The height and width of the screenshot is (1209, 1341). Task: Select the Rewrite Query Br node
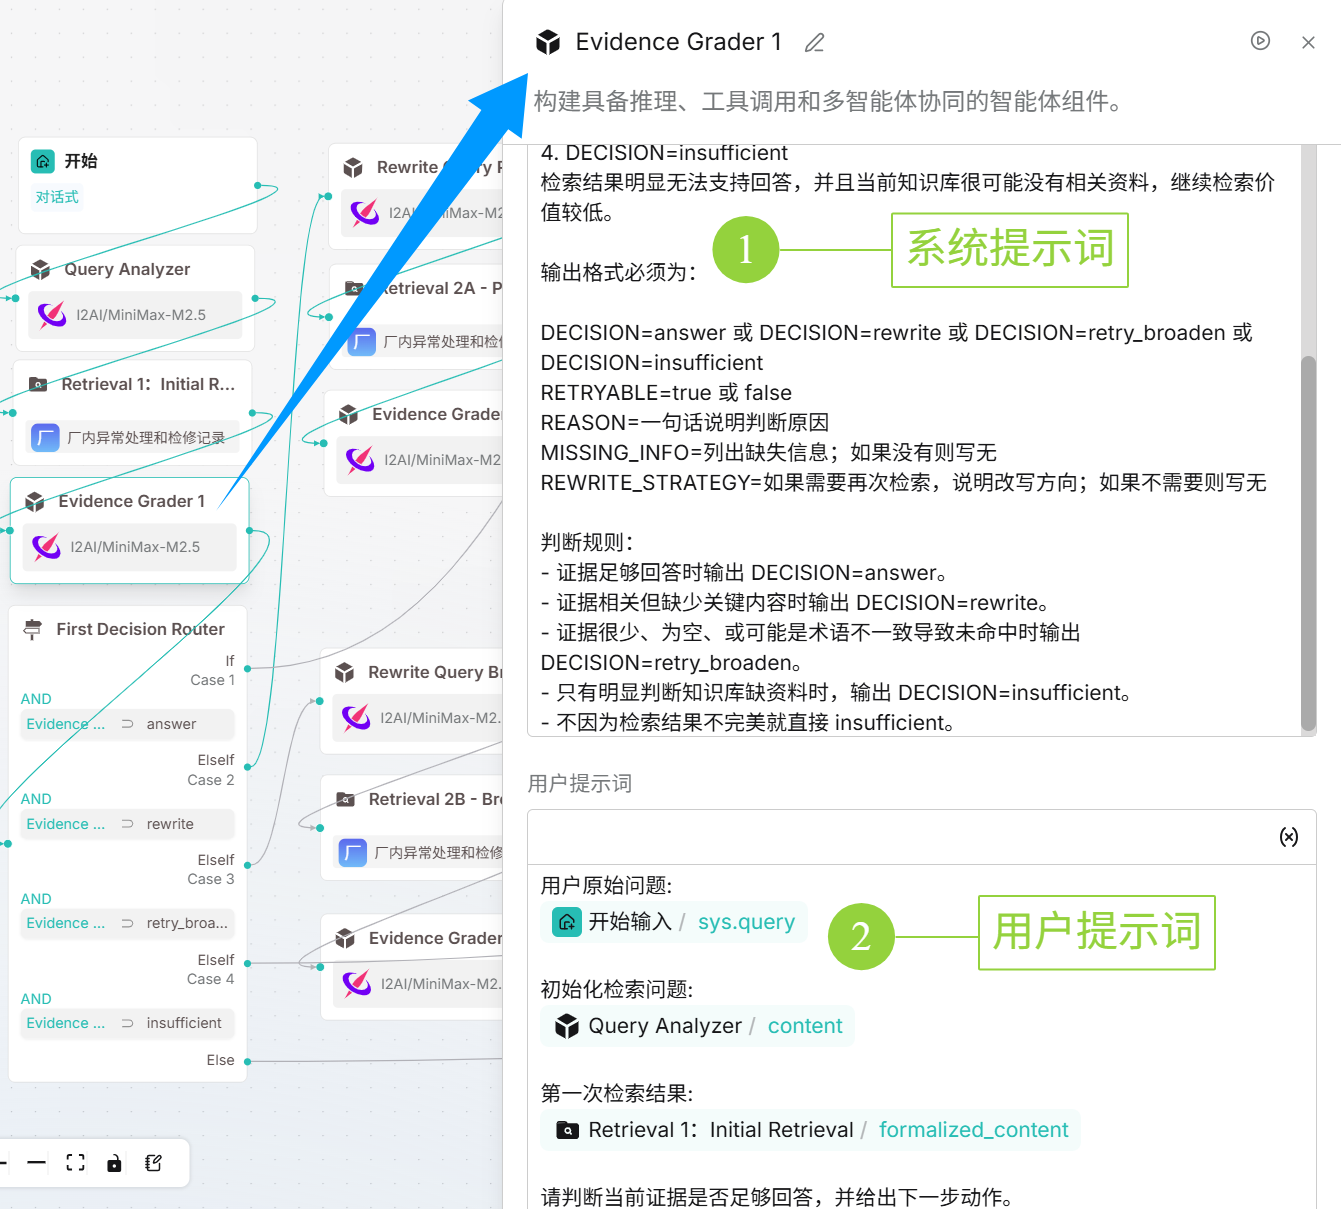click(x=412, y=701)
